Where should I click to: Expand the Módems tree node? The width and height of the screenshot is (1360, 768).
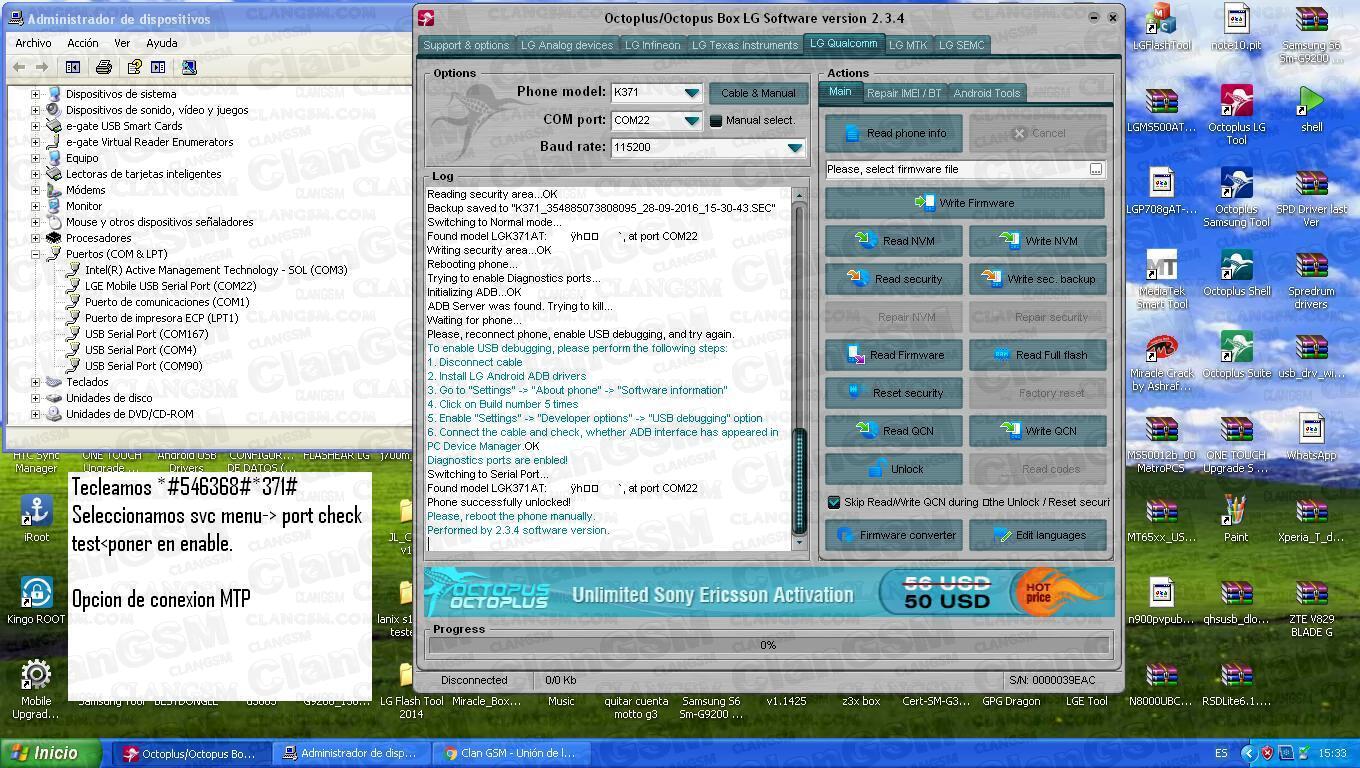36,190
